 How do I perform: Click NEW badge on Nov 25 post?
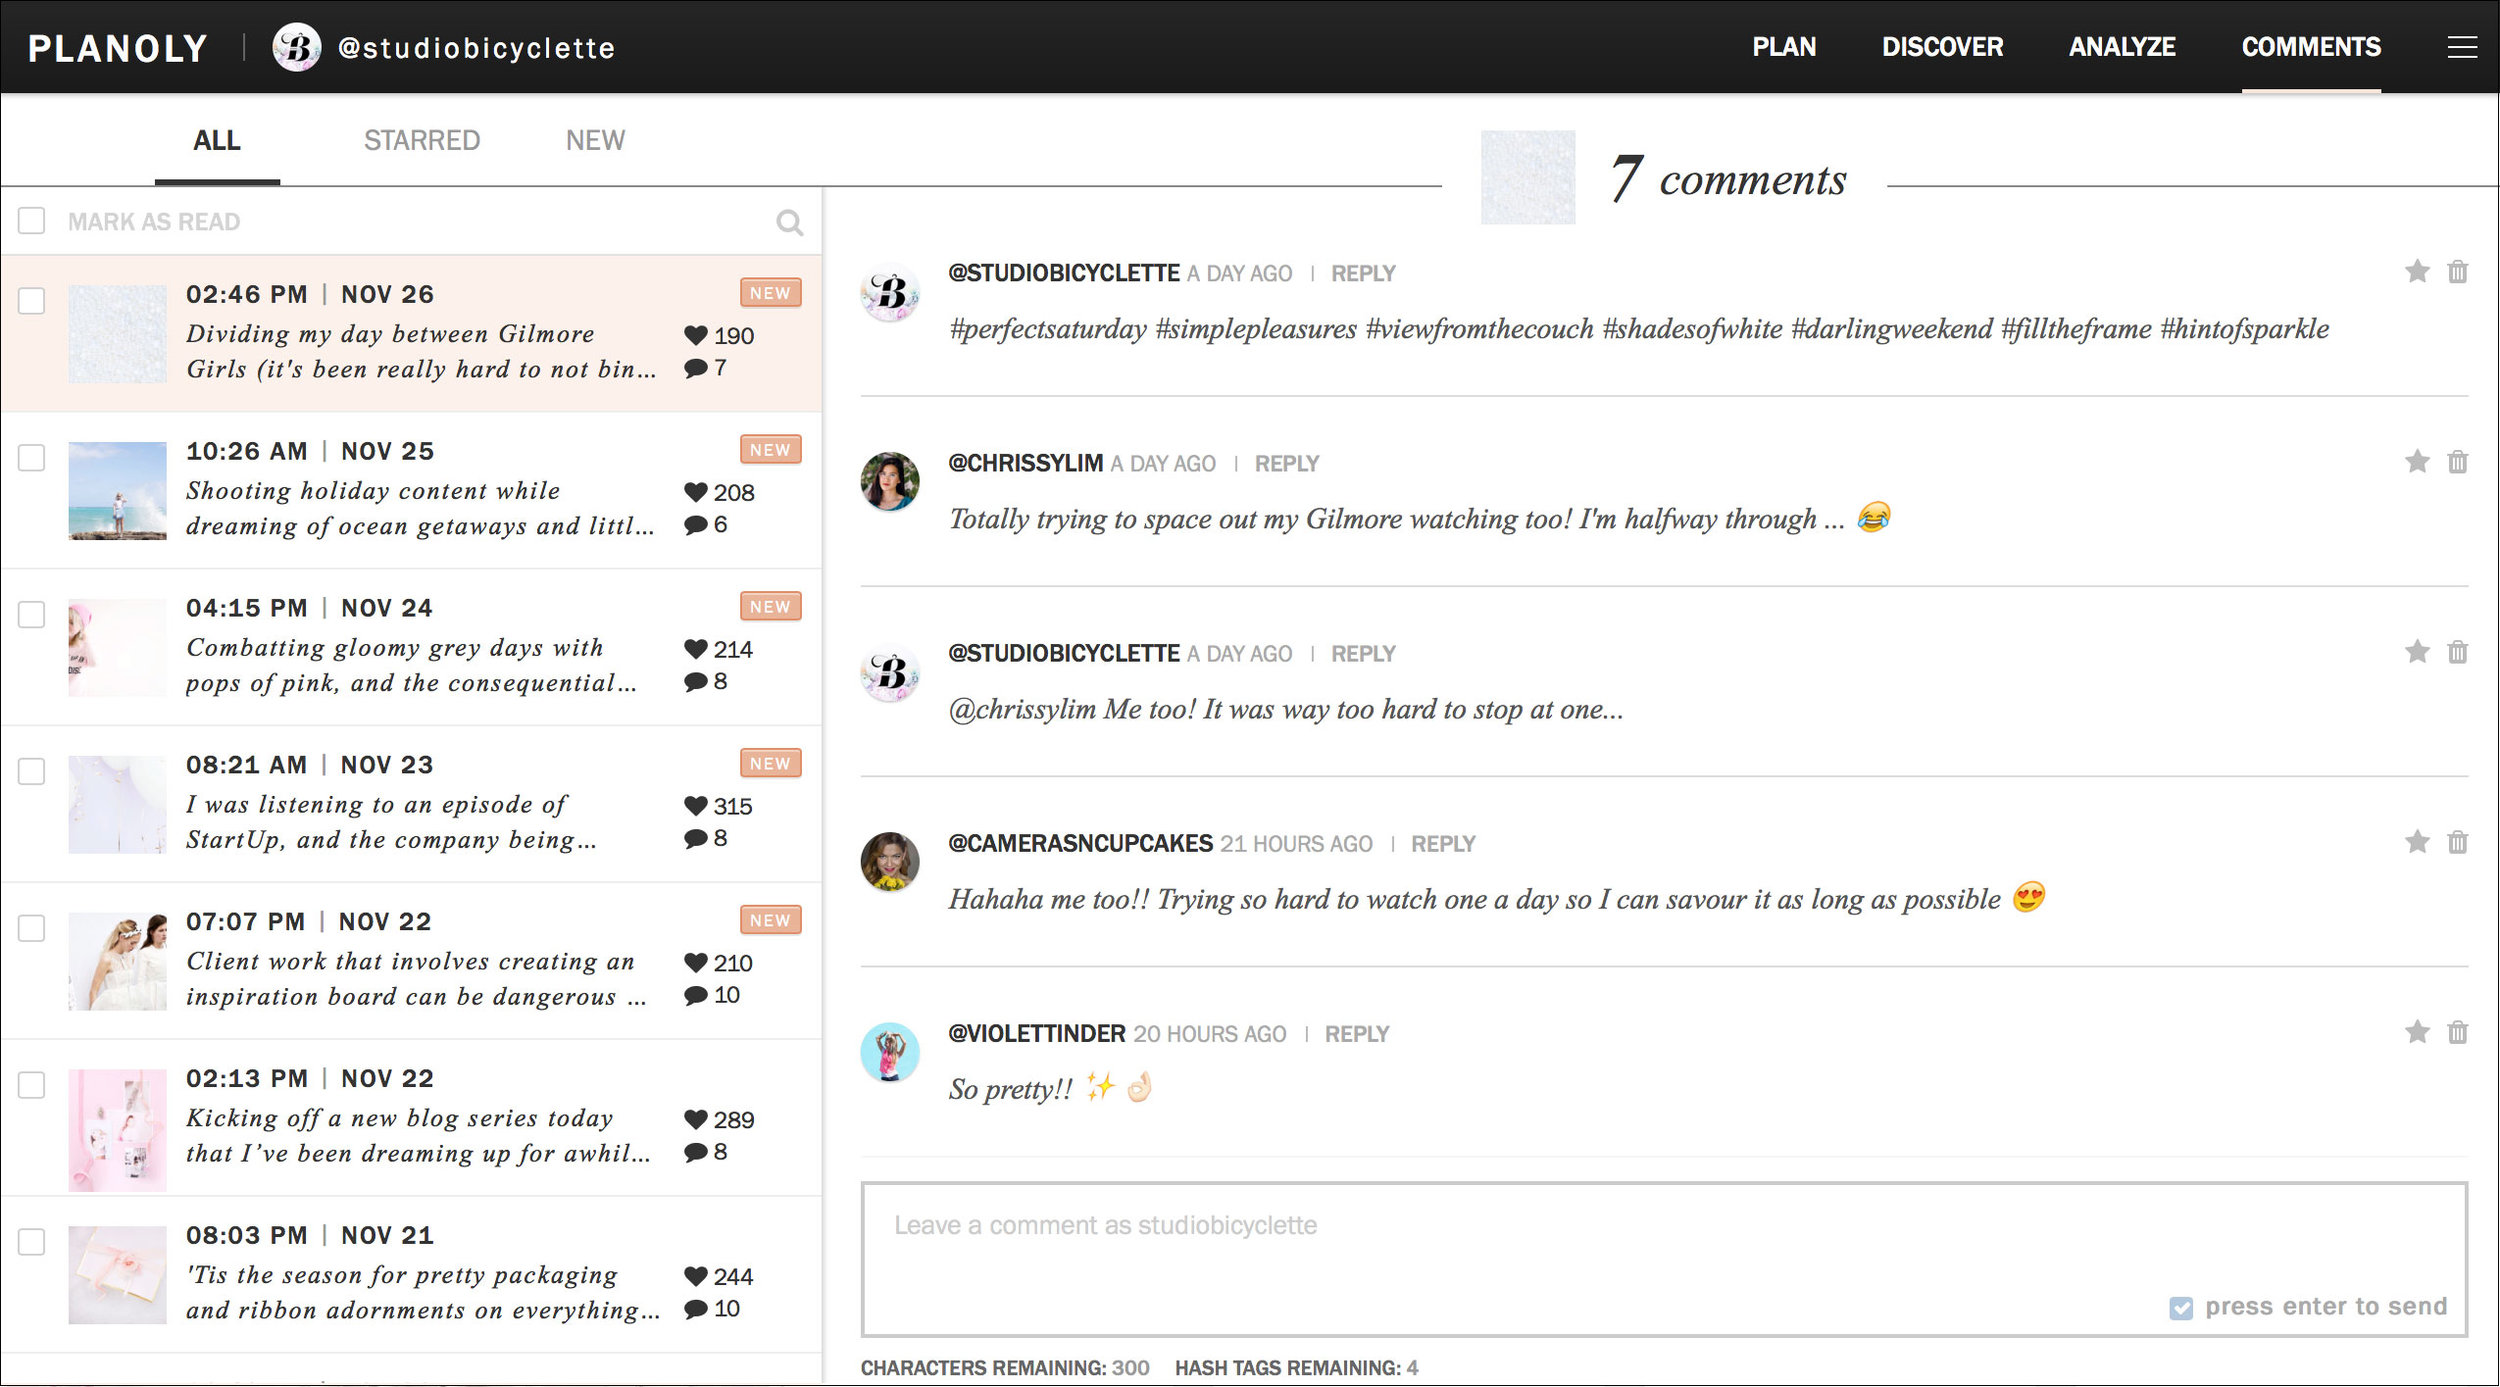click(770, 449)
